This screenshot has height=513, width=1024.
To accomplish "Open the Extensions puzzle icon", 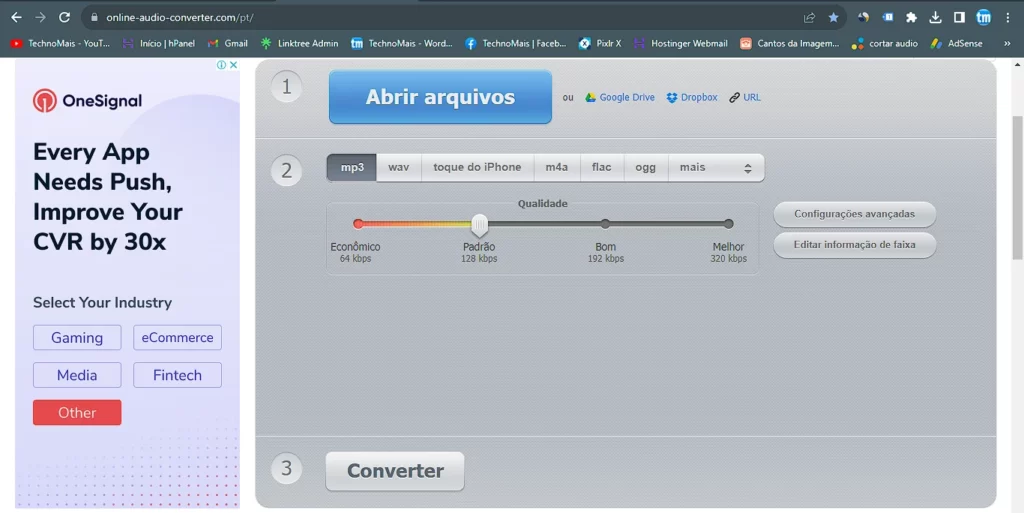I will 911,18.
